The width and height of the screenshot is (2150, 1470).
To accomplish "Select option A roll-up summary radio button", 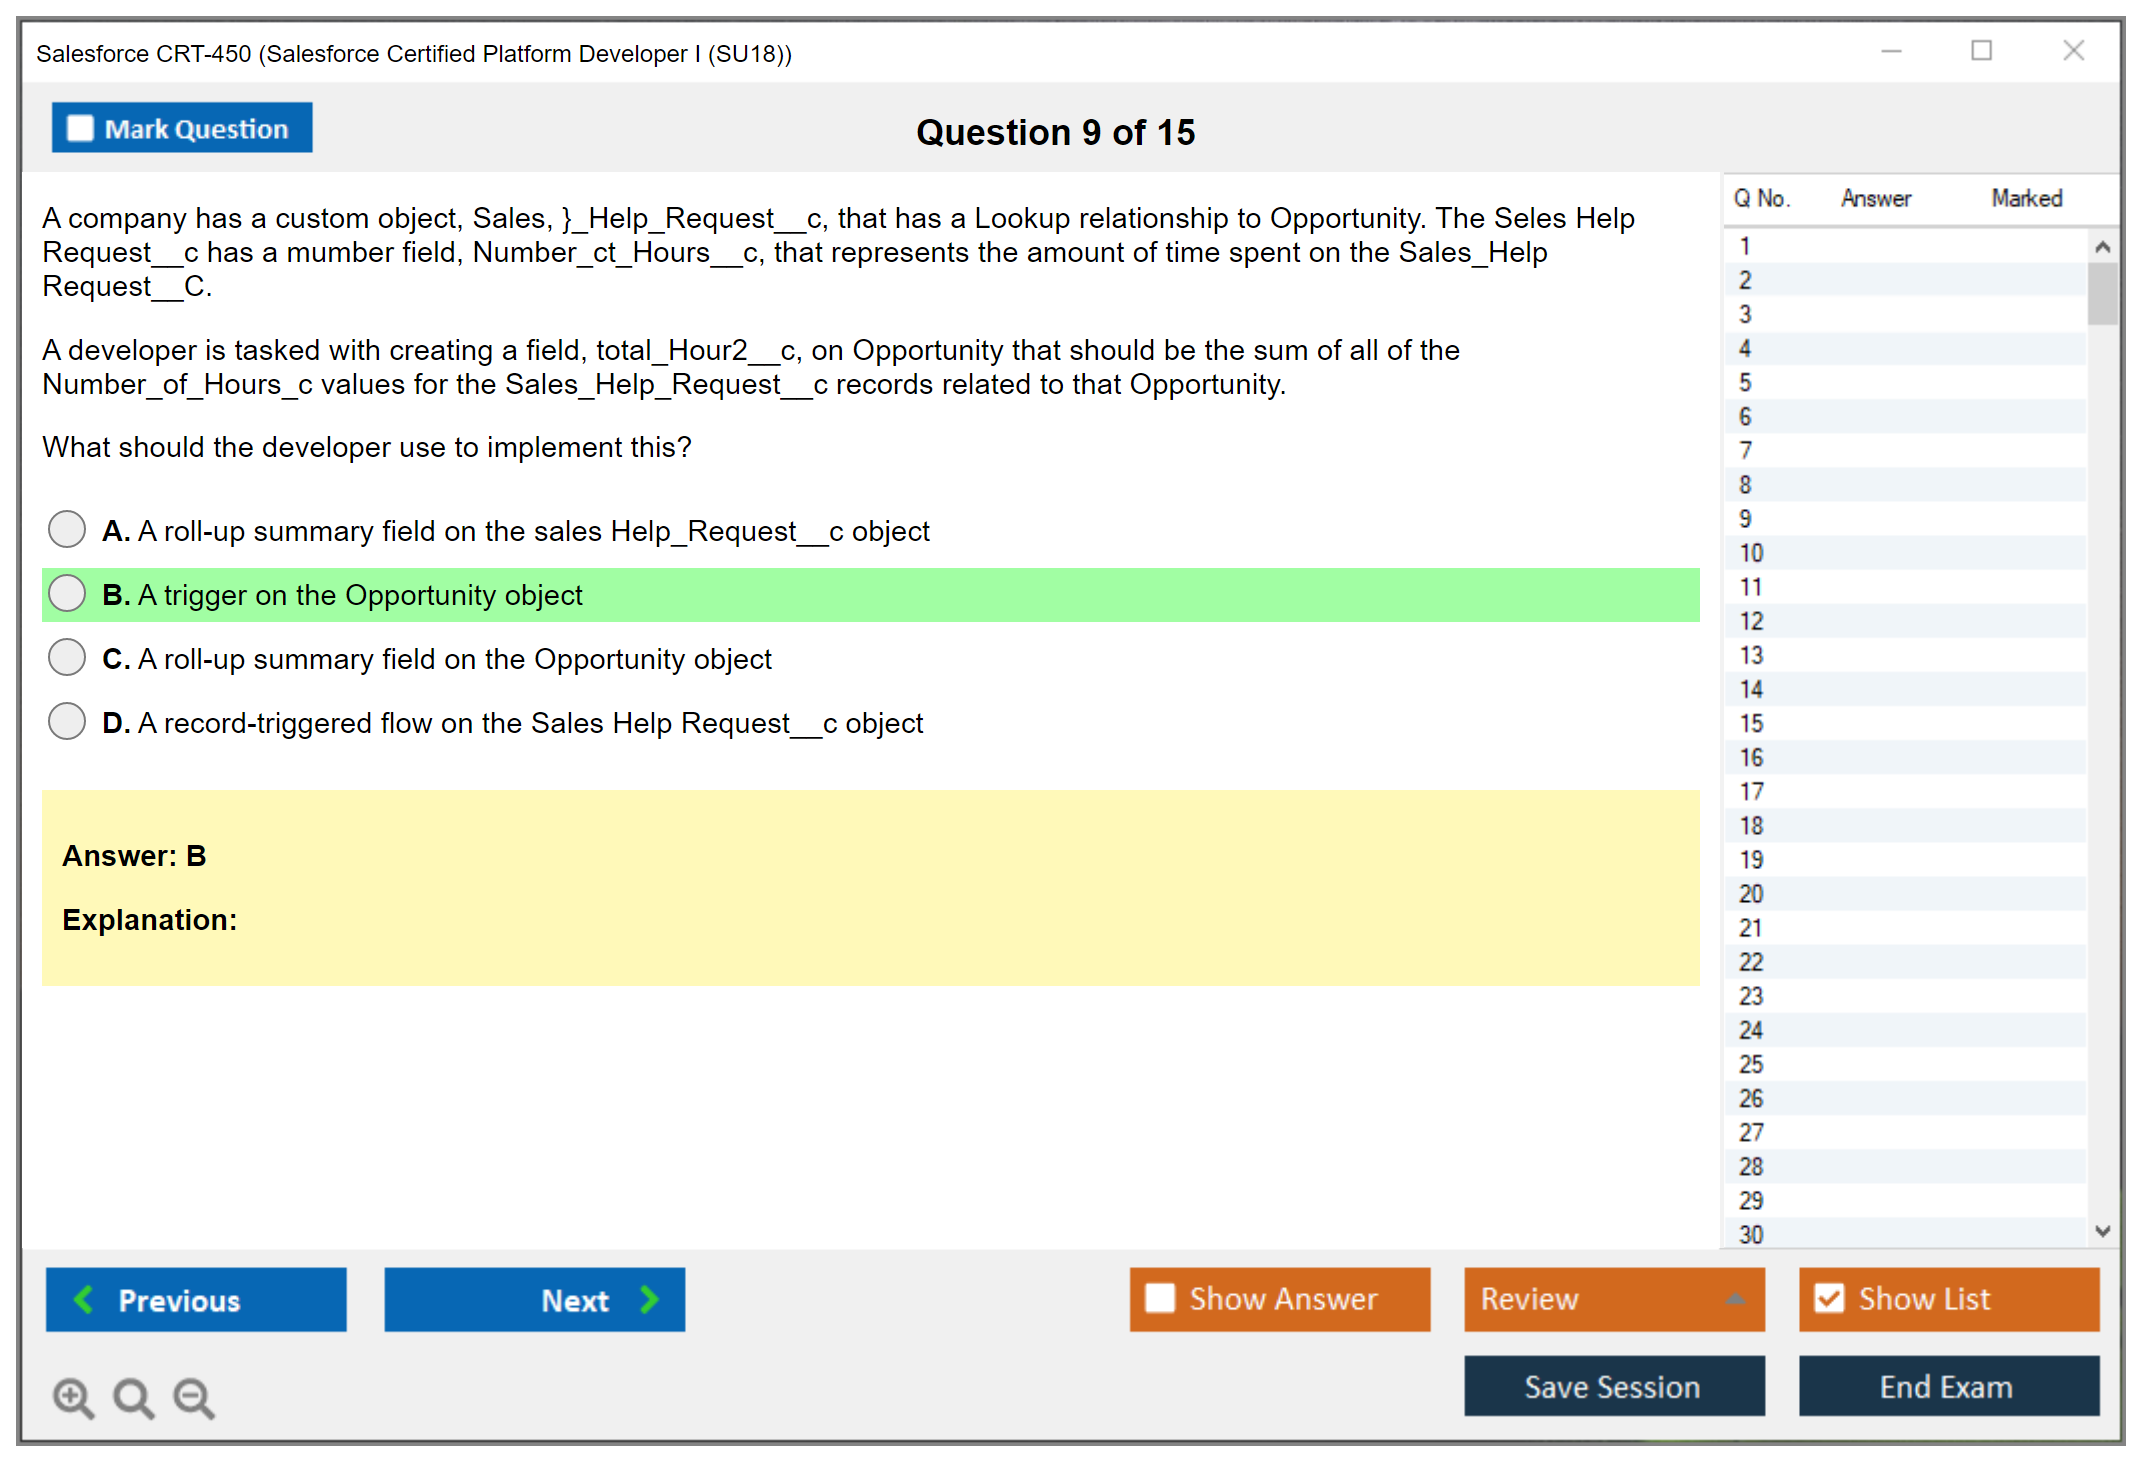I will 67,530.
